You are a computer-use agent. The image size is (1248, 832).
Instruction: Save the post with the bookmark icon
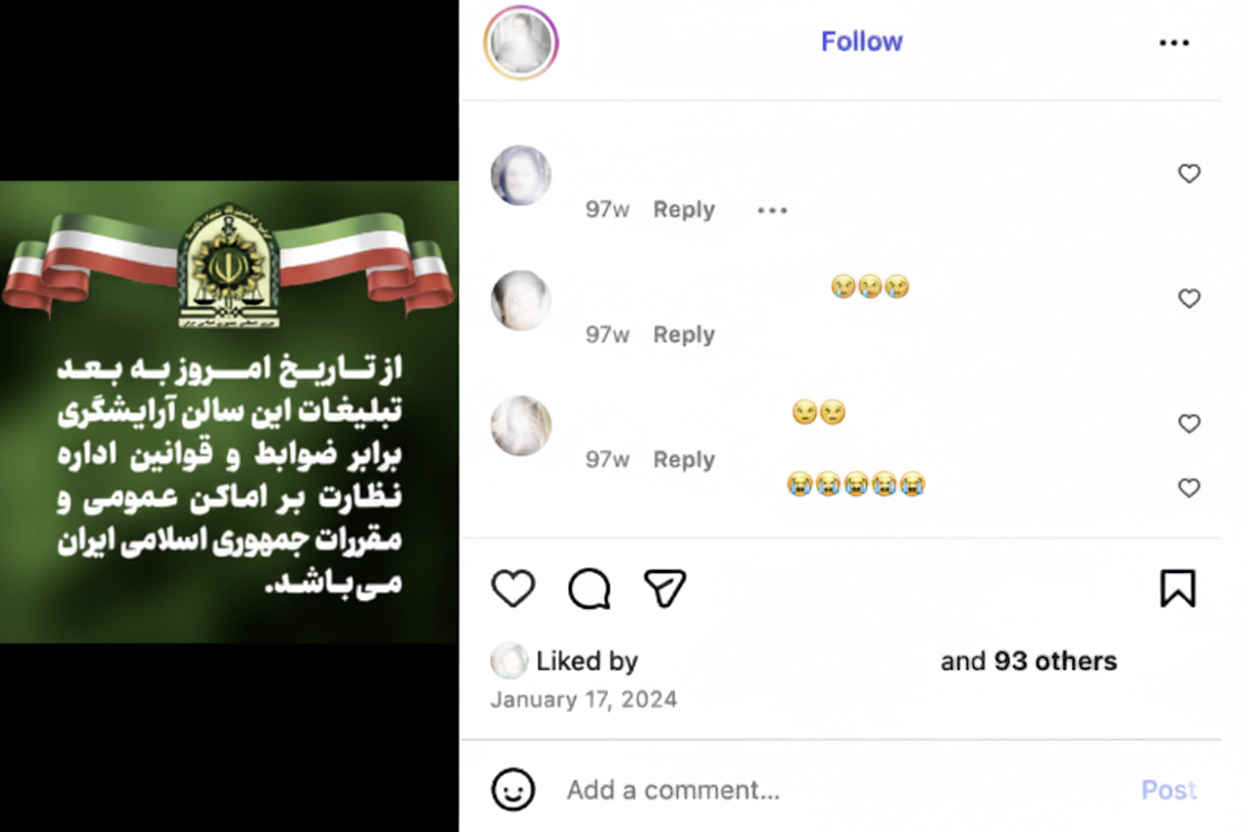(1177, 588)
